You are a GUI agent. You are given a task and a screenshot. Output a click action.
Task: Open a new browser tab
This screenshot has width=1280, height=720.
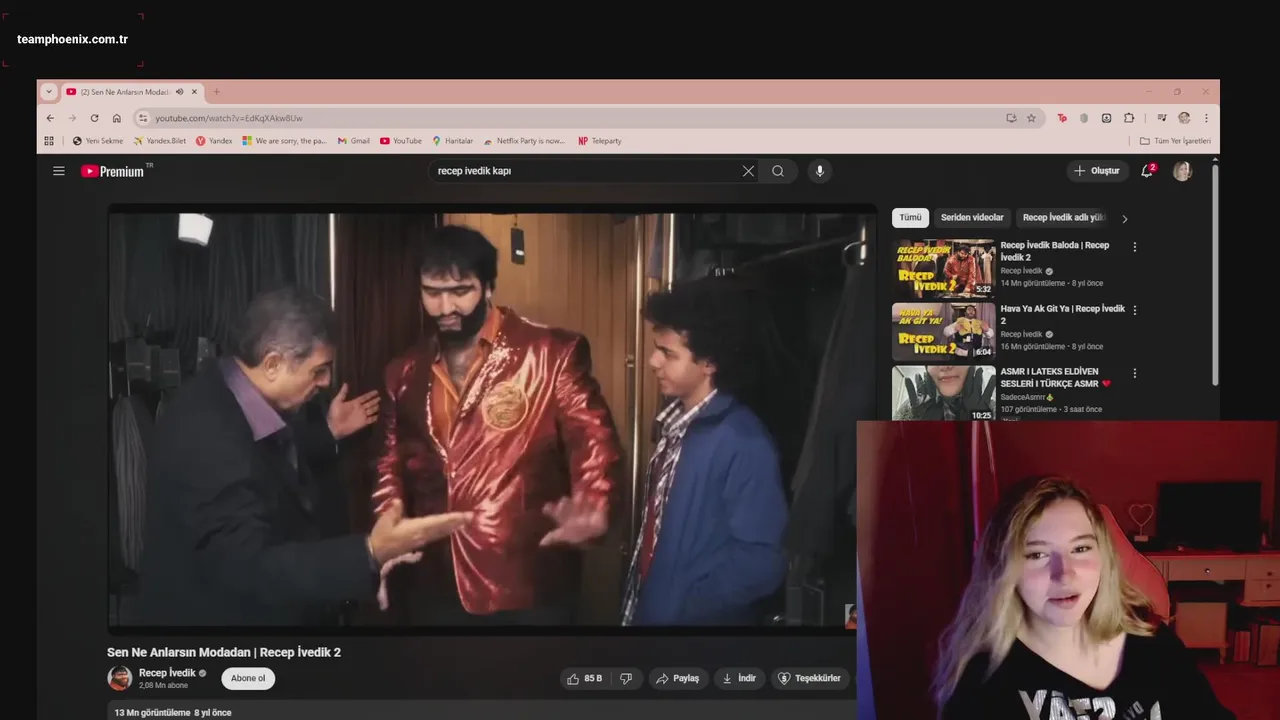[216, 92]
